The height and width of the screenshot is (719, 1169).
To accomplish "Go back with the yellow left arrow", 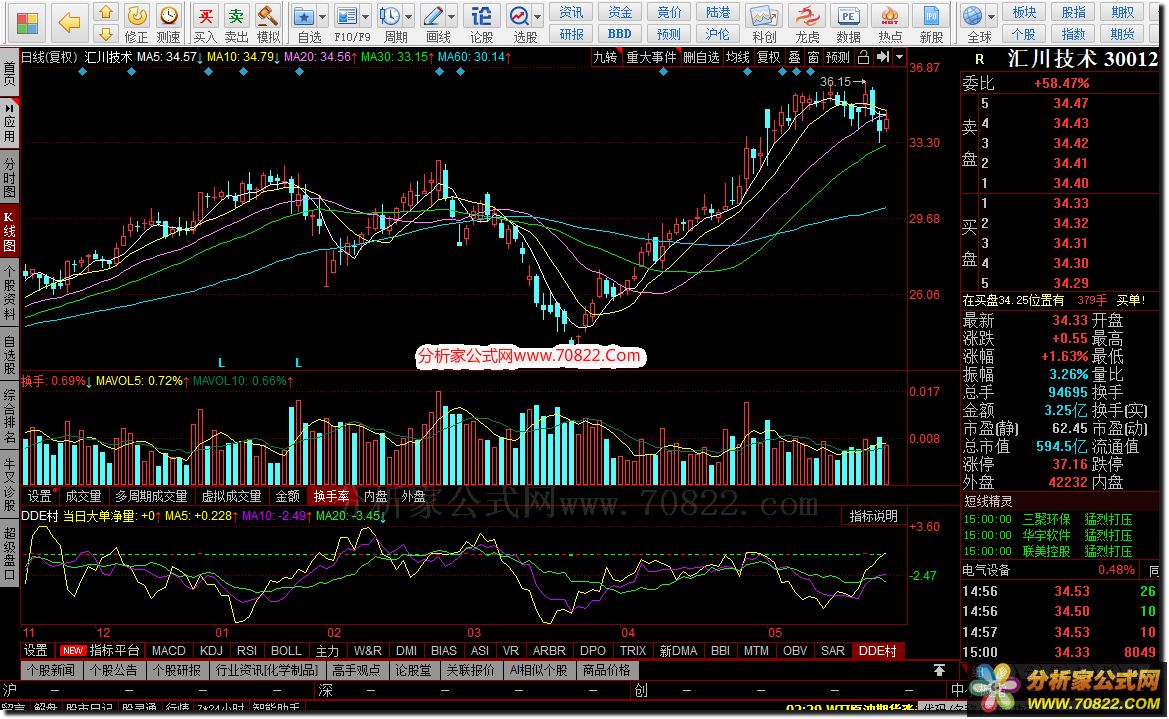I will click(69, 23).
